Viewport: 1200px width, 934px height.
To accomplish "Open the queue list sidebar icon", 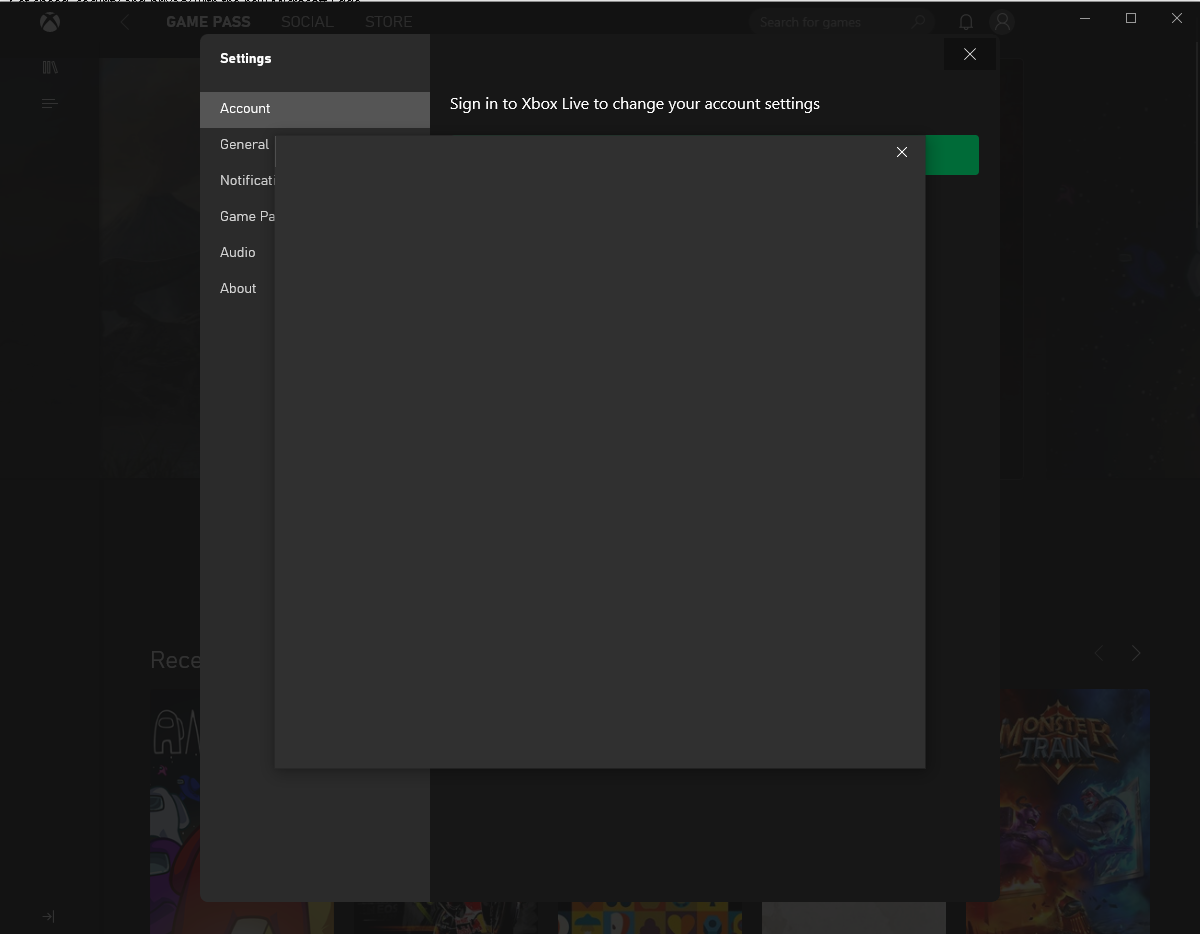I will pos(50,104).
